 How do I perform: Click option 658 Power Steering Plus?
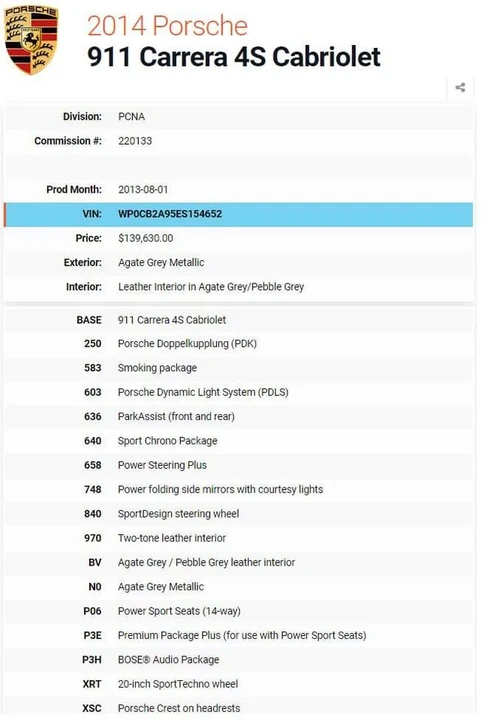pos(239,465)
